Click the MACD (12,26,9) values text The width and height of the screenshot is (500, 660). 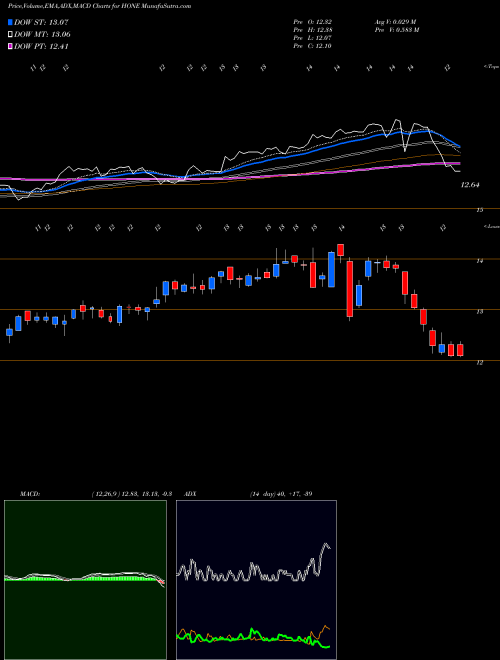[131, 493]
